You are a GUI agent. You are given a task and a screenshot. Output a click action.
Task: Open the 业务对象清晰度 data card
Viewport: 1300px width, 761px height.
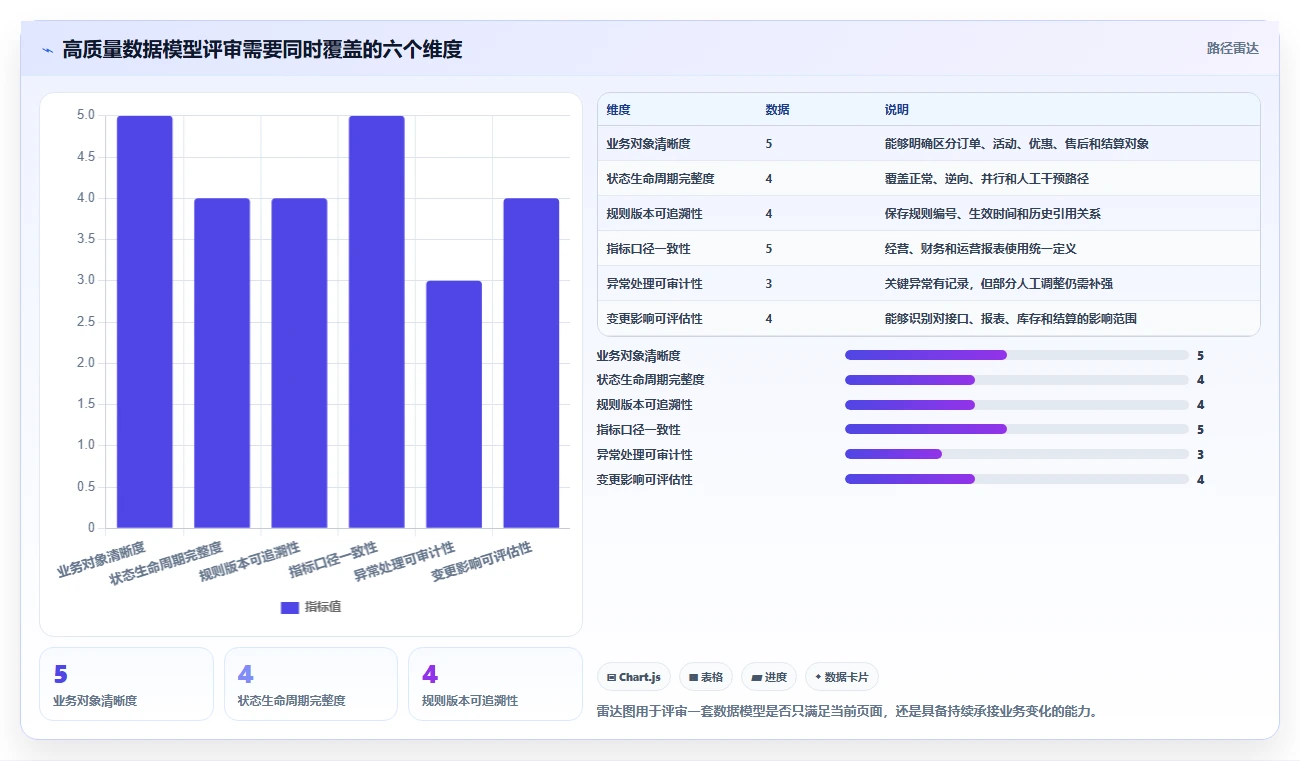click(126, 684)
